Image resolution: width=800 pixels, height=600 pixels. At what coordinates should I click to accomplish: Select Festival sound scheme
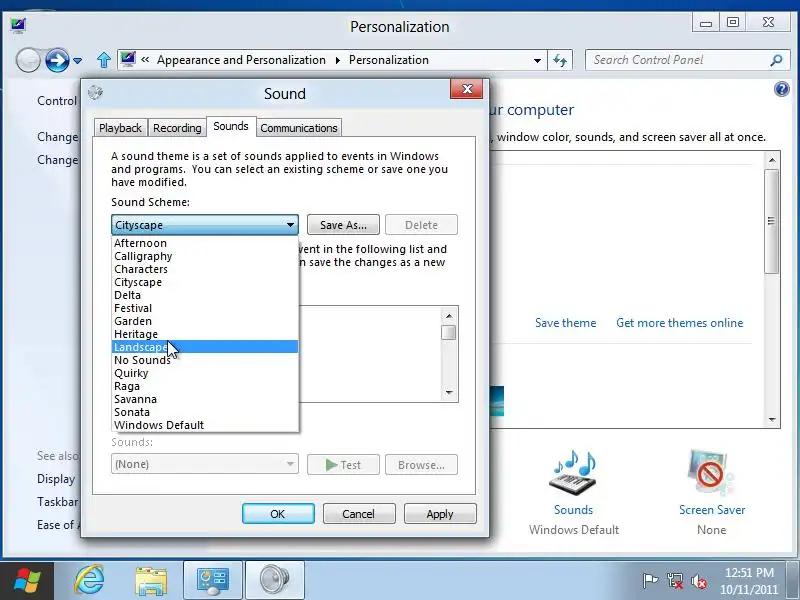205,308
